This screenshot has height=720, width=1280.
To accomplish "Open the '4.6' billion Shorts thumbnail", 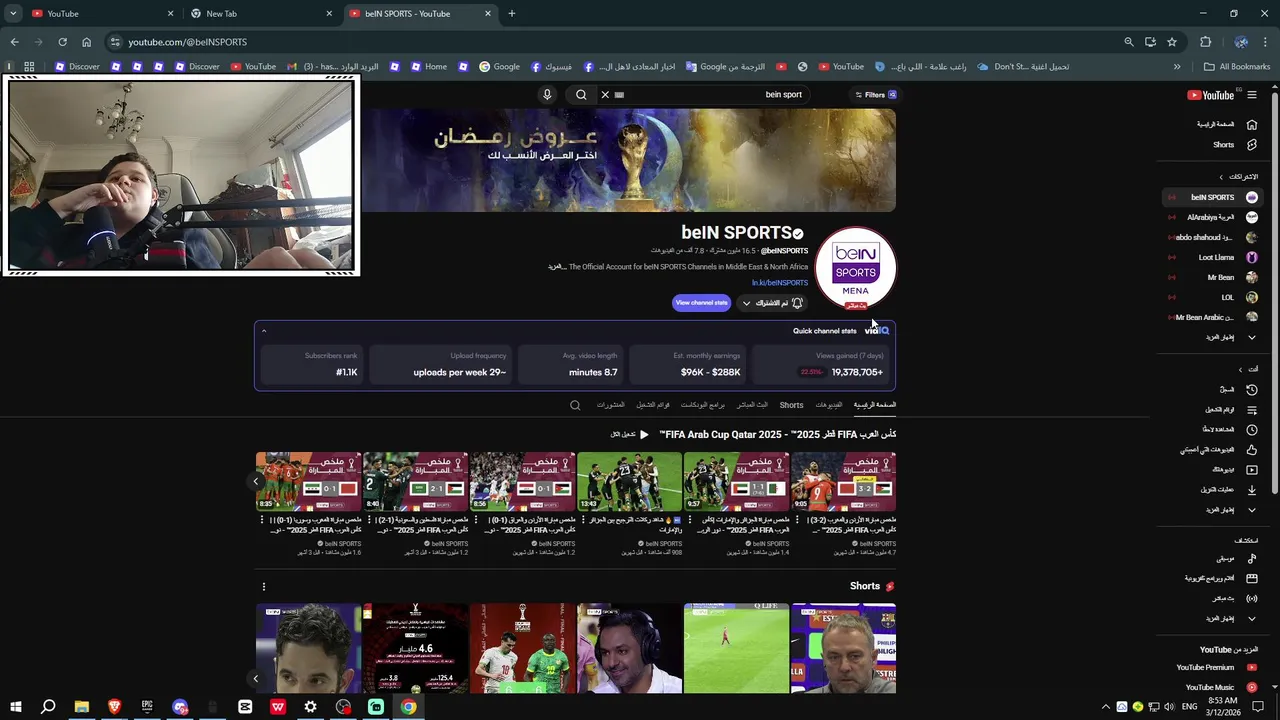I will click(415, 648).
